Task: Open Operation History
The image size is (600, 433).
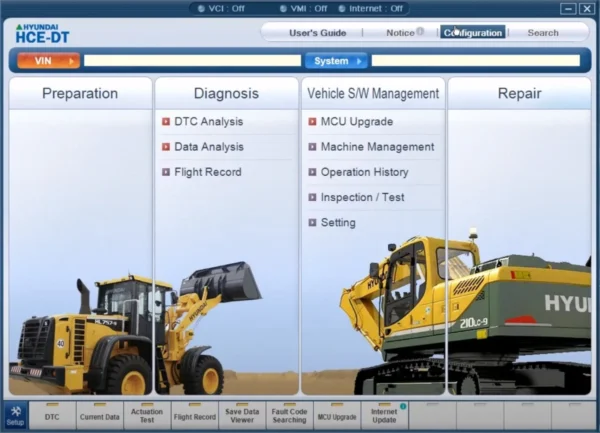Action: click(365, 172)
